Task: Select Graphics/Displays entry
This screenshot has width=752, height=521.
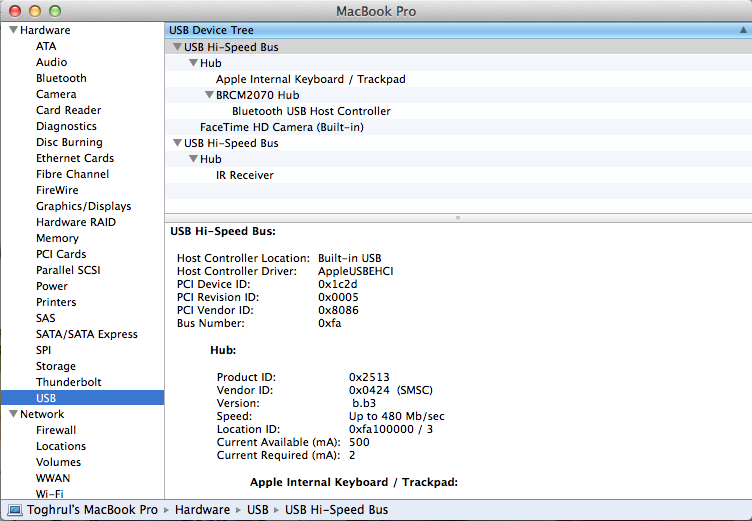Action: (83, 206)
